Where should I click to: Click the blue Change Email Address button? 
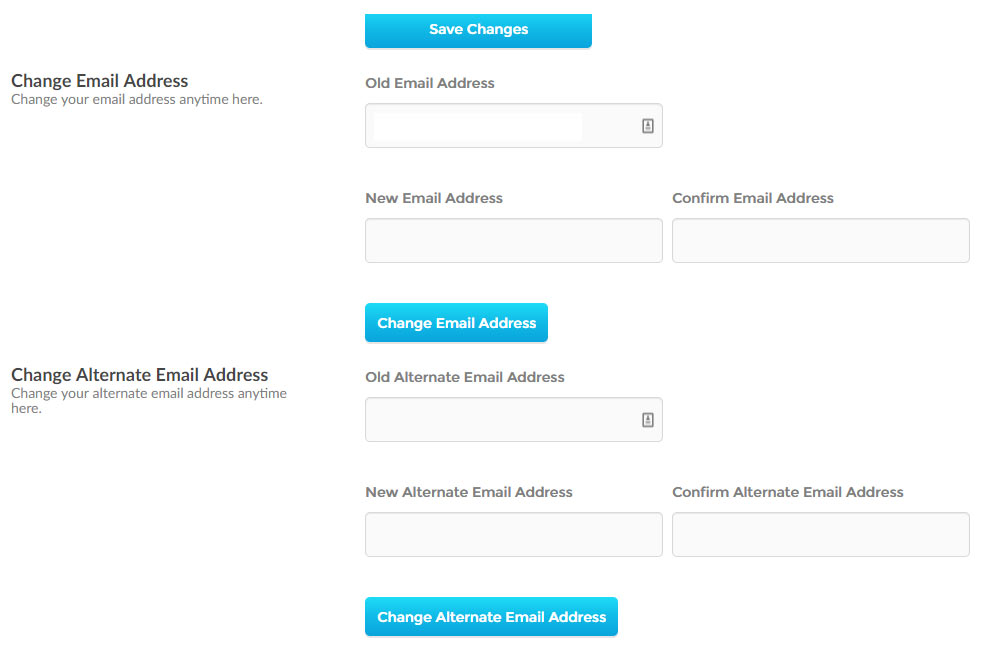[x=457, y=323]
